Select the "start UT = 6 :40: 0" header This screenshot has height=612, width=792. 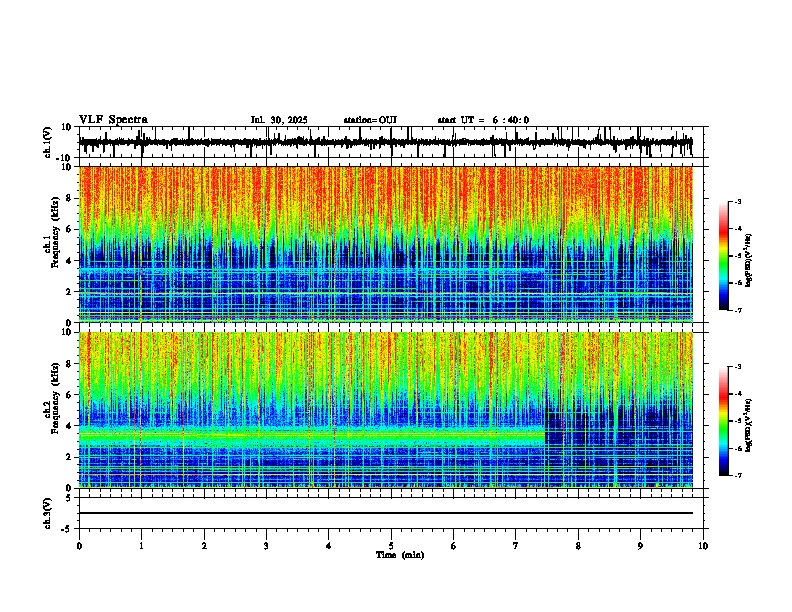483,120
